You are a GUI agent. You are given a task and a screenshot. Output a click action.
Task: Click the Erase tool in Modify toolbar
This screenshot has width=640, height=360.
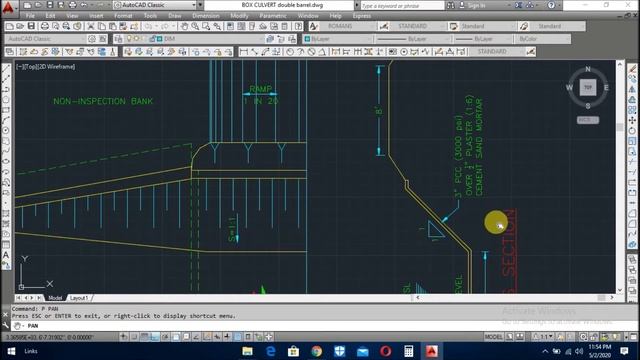[x=632, y=68]
